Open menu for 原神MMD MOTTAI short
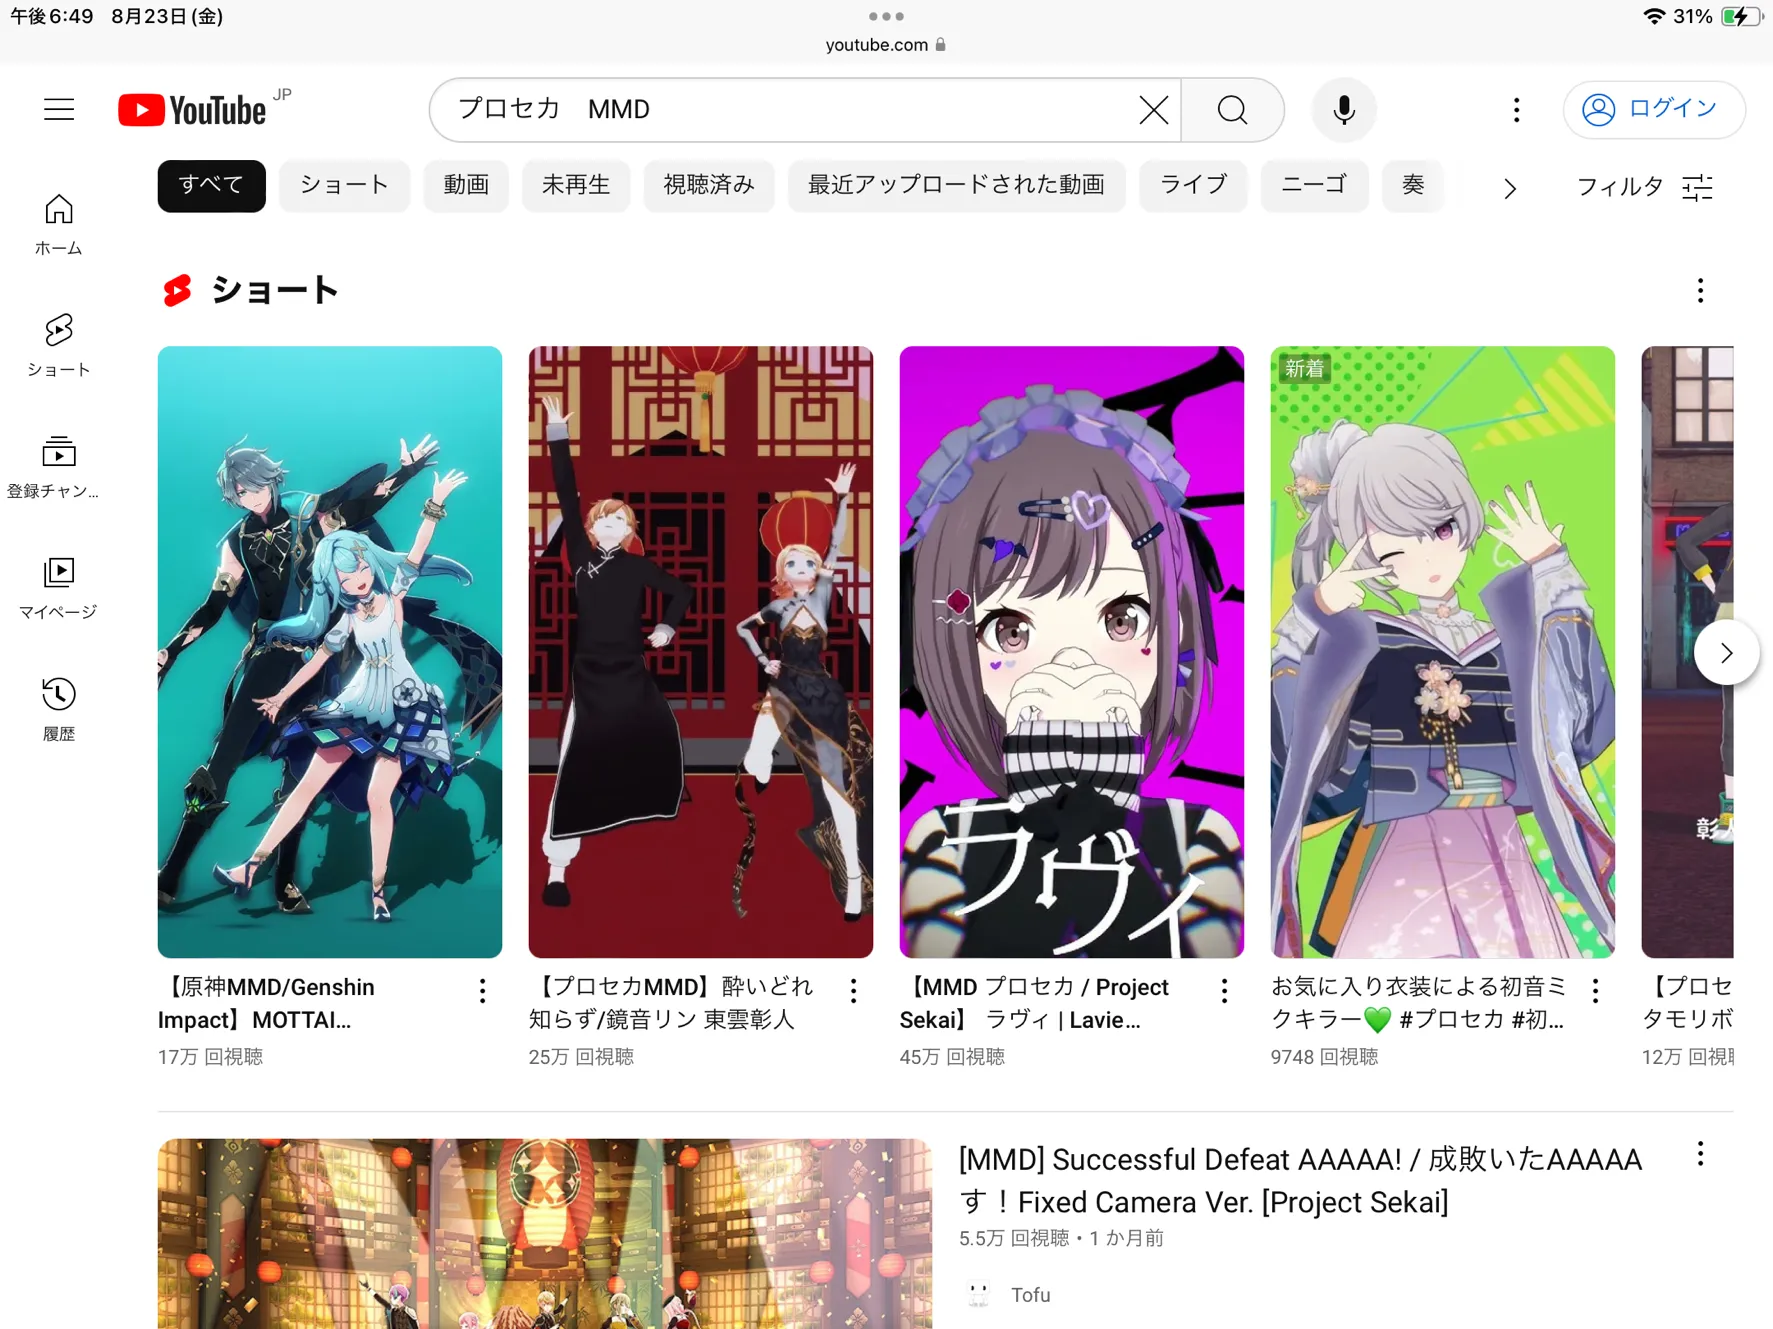Viewport: 1773px width, 1329px height. point(482,990)
